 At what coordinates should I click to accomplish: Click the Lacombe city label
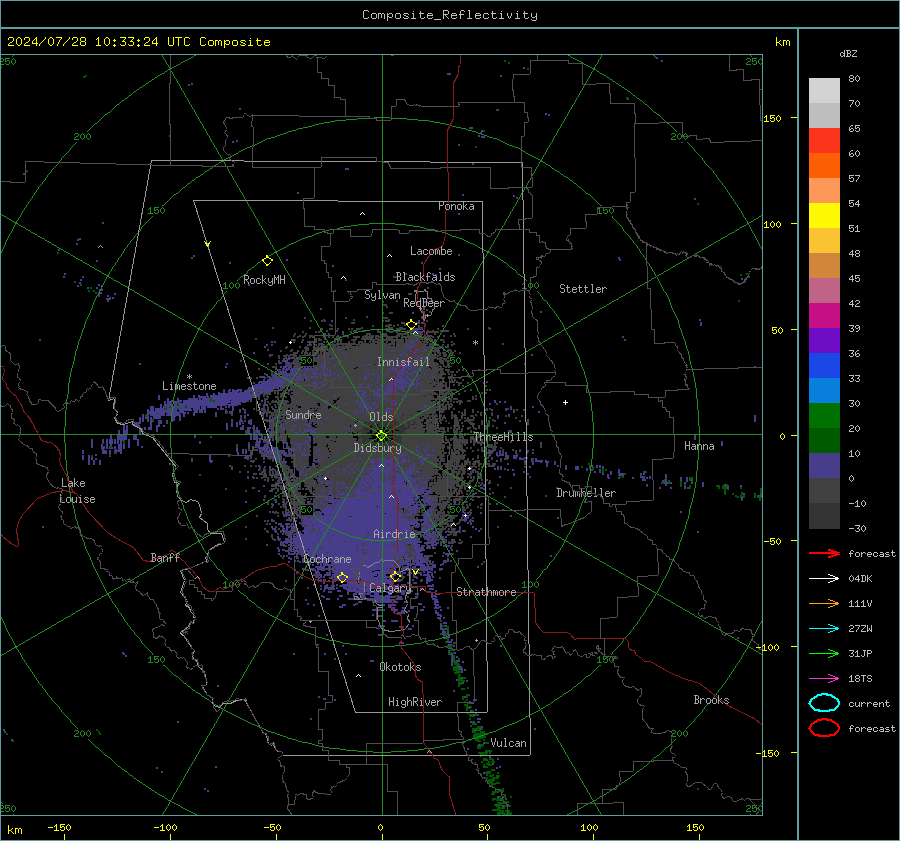431,251
